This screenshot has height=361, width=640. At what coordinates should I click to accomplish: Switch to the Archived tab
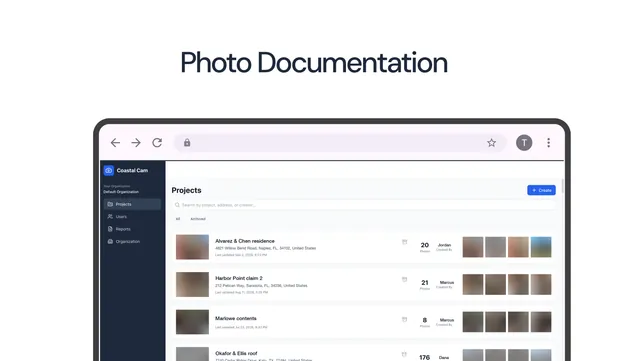[198, 219]
